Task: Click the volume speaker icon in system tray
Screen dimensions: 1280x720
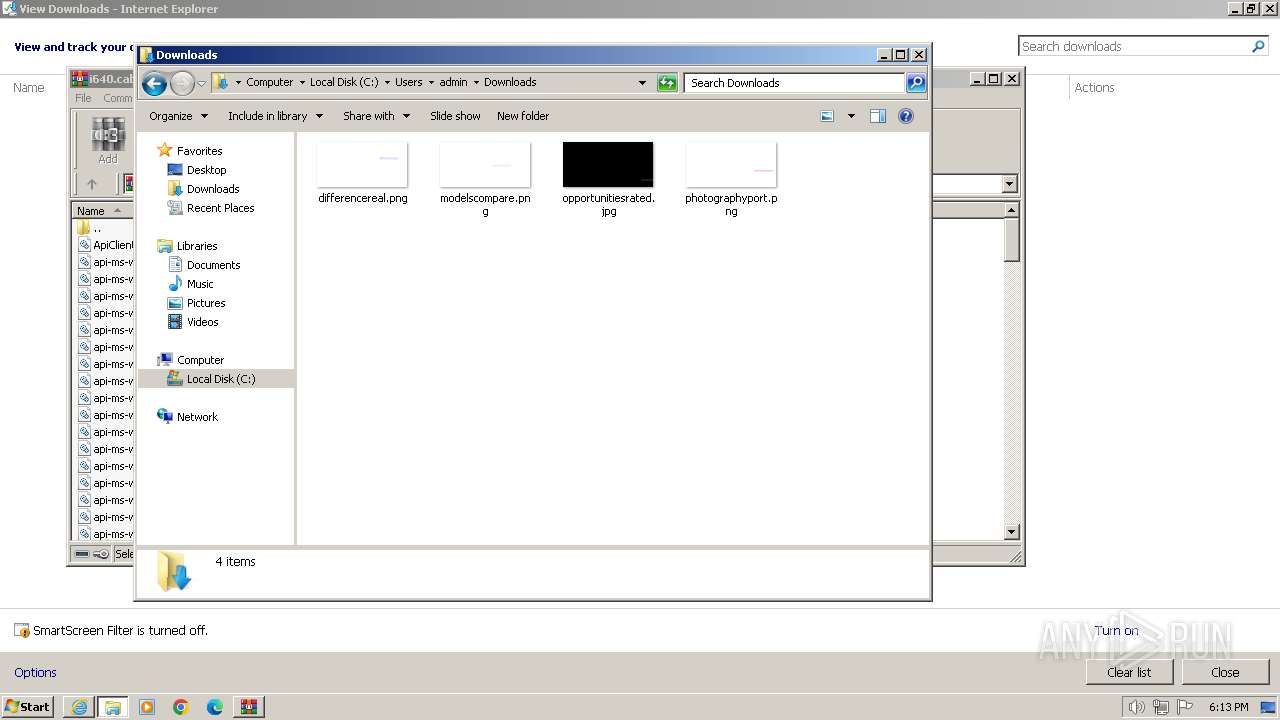Action: (1136, 707)
